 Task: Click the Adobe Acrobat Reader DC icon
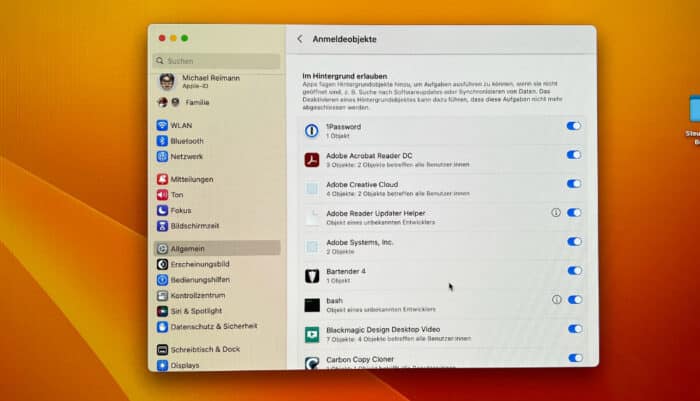point(312,160)
